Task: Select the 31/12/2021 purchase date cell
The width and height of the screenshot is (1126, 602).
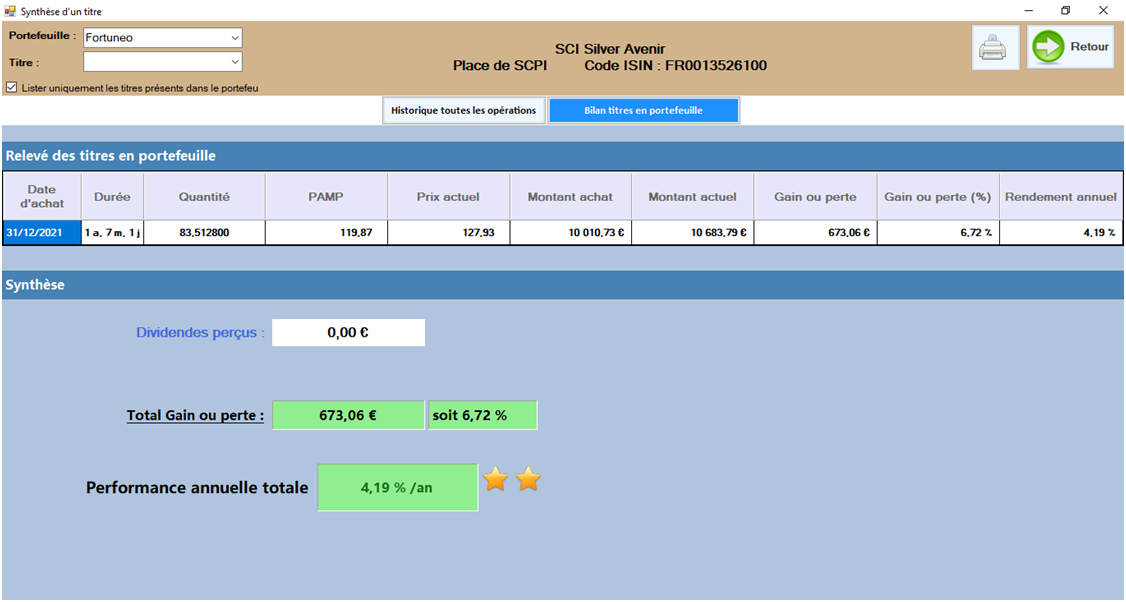Action: pos(42,233)
